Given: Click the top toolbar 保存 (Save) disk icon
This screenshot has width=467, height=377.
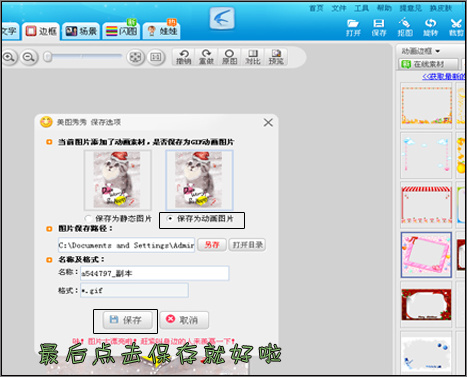Looking at the screenshot, I should click(x=379, y=27).
